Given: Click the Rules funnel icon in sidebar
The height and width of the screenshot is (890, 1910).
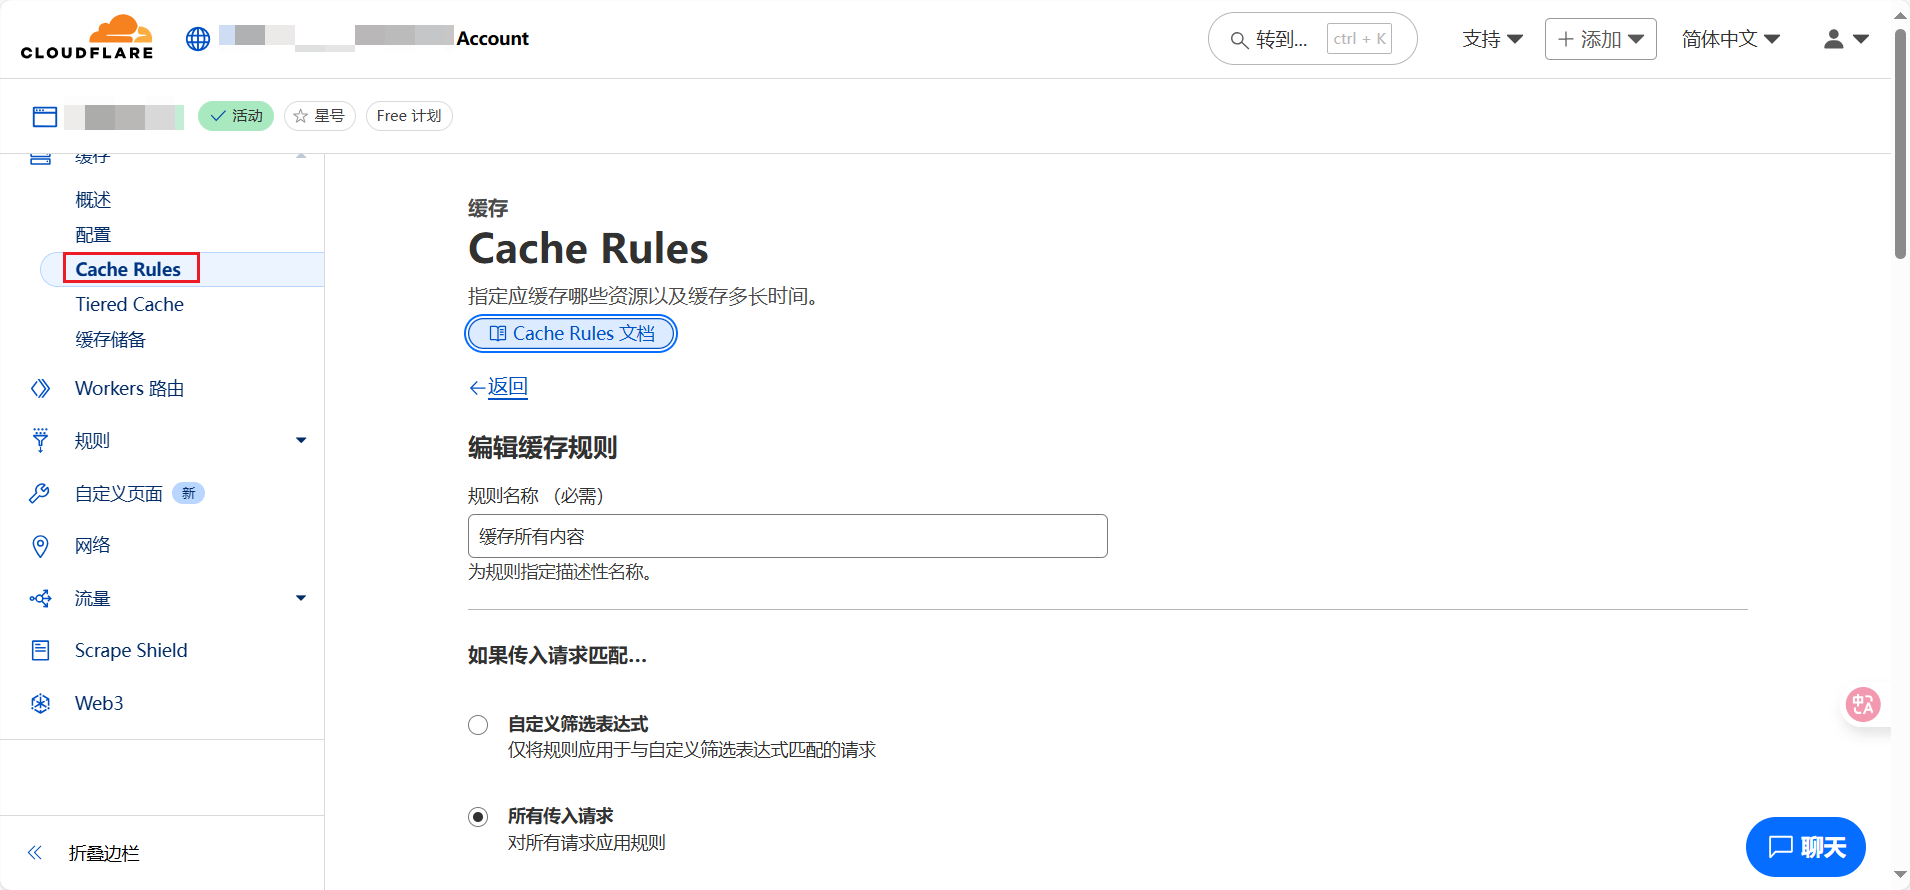Looking at the screenshot, I should click(40, 441).
